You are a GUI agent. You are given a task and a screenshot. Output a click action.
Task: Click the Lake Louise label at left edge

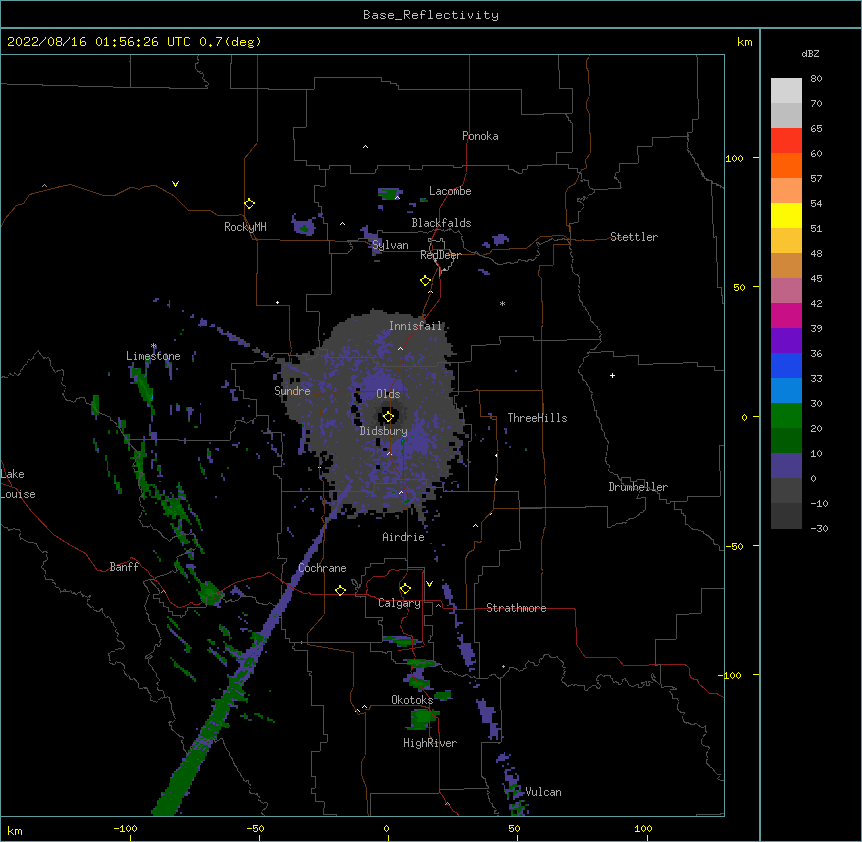point(18,484)
